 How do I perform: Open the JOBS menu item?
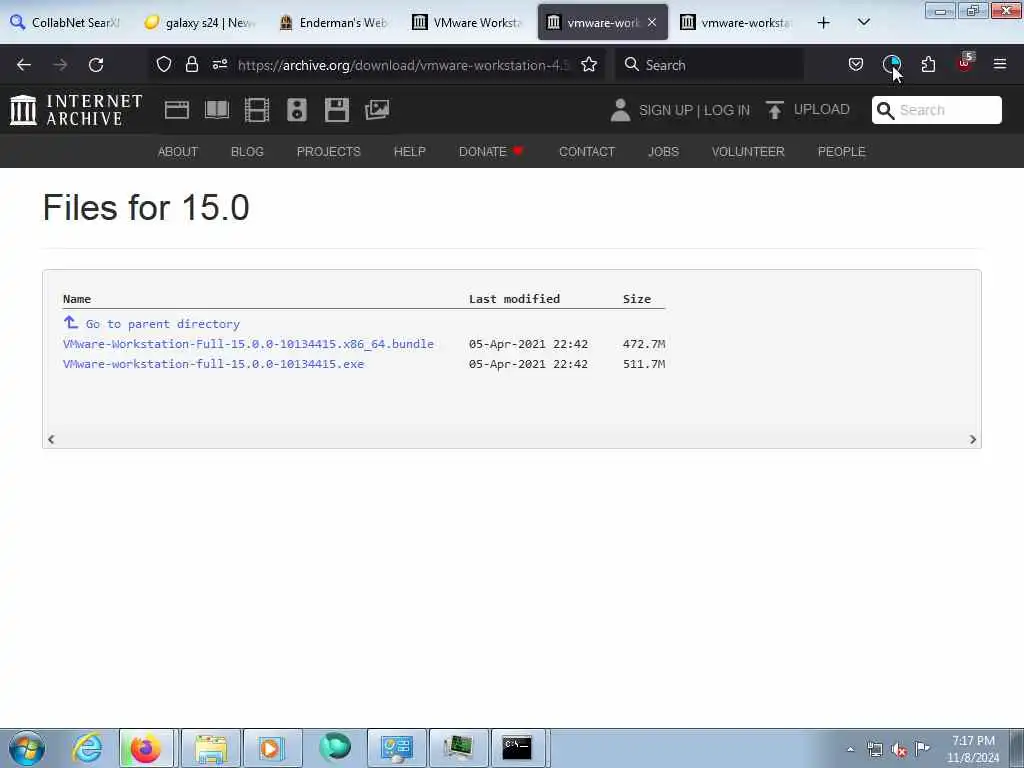click(664, 152)
